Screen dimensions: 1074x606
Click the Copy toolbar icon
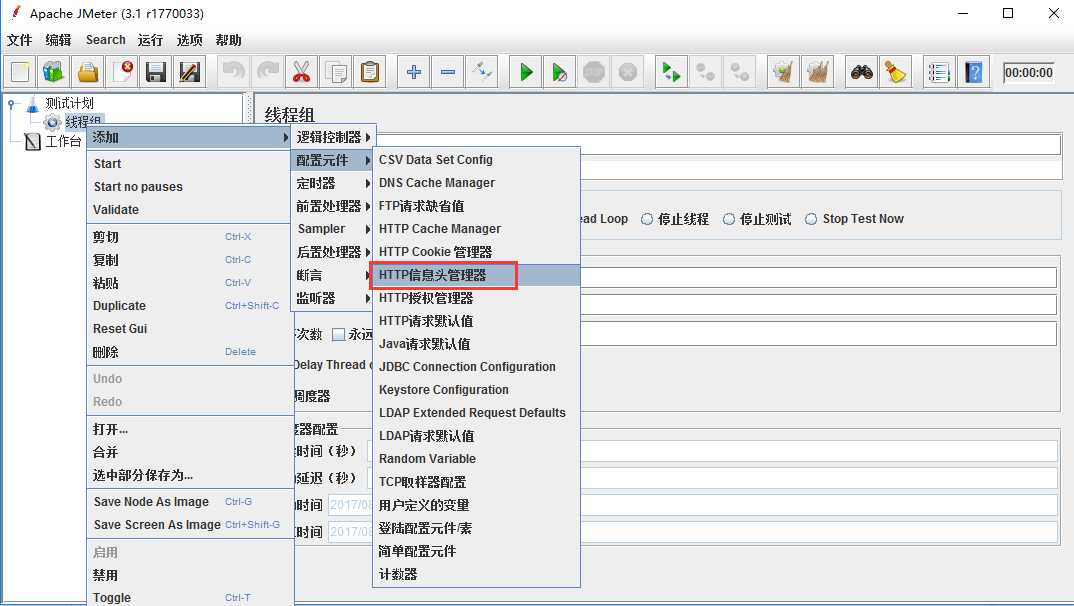336,72
